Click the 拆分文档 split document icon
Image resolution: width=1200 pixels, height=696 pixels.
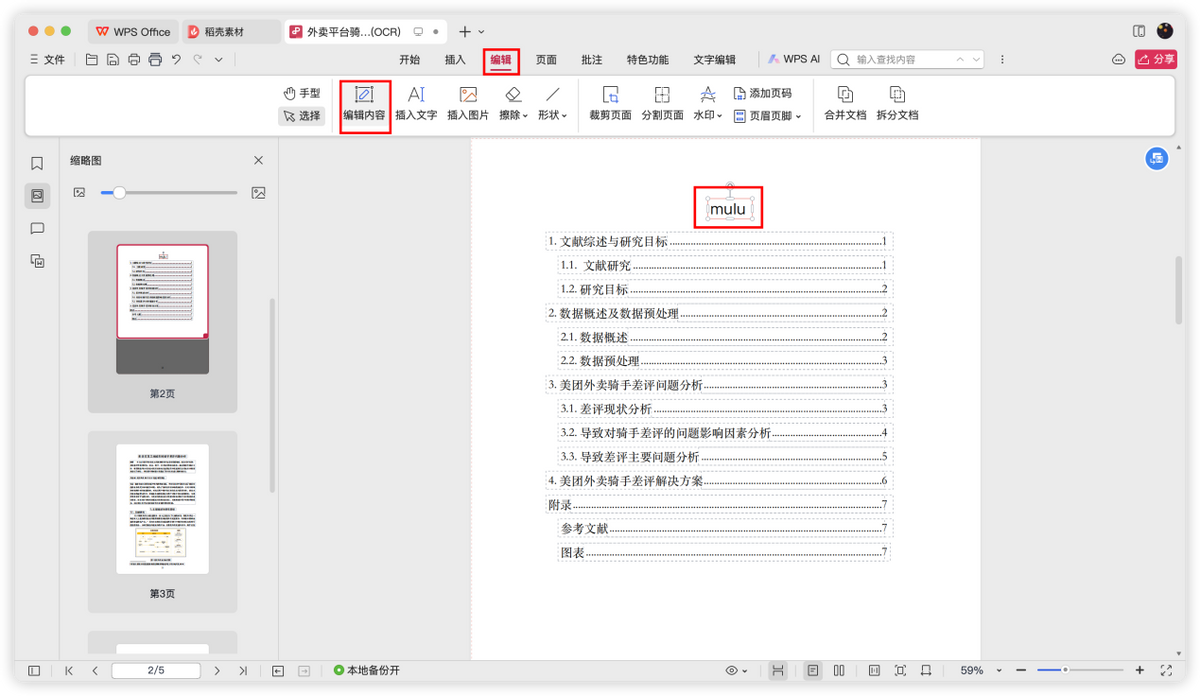(x=897, y=105)
